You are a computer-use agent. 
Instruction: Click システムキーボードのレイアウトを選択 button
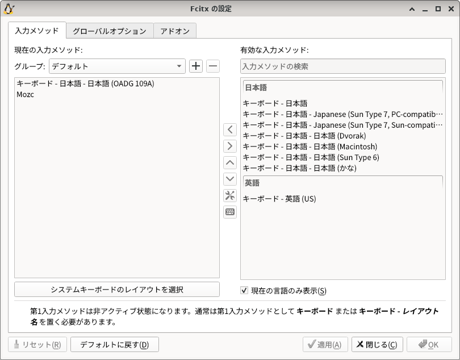click(x=117, y=289)
